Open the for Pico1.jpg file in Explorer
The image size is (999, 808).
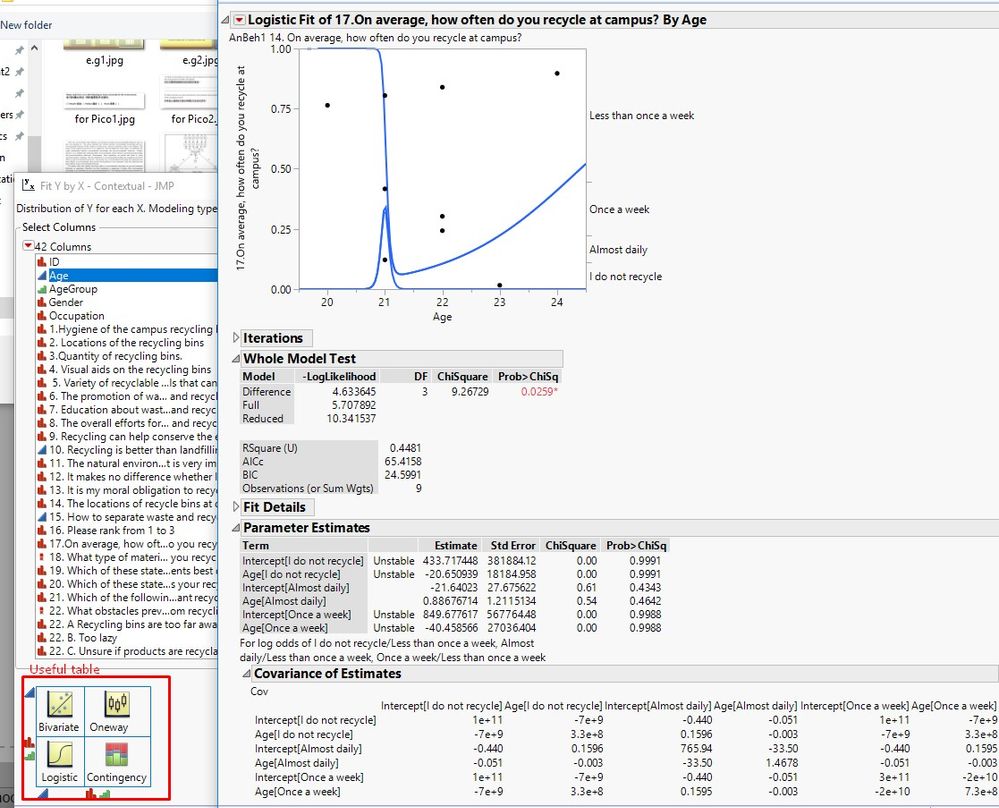[x=104, y=100]
